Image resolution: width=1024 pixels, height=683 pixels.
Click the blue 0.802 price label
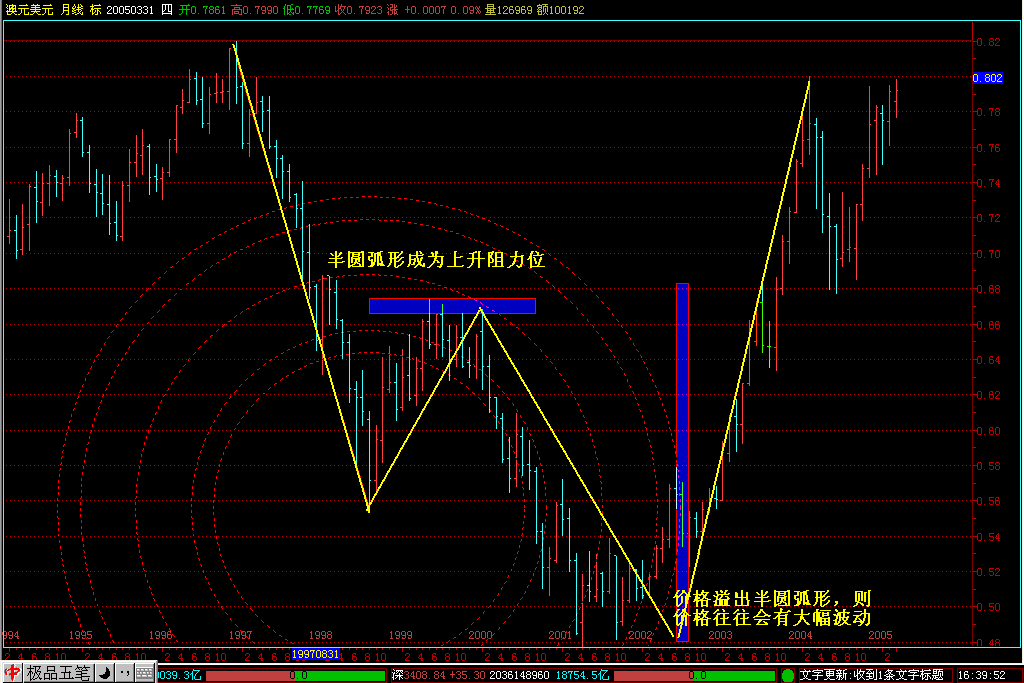[987, 78]
